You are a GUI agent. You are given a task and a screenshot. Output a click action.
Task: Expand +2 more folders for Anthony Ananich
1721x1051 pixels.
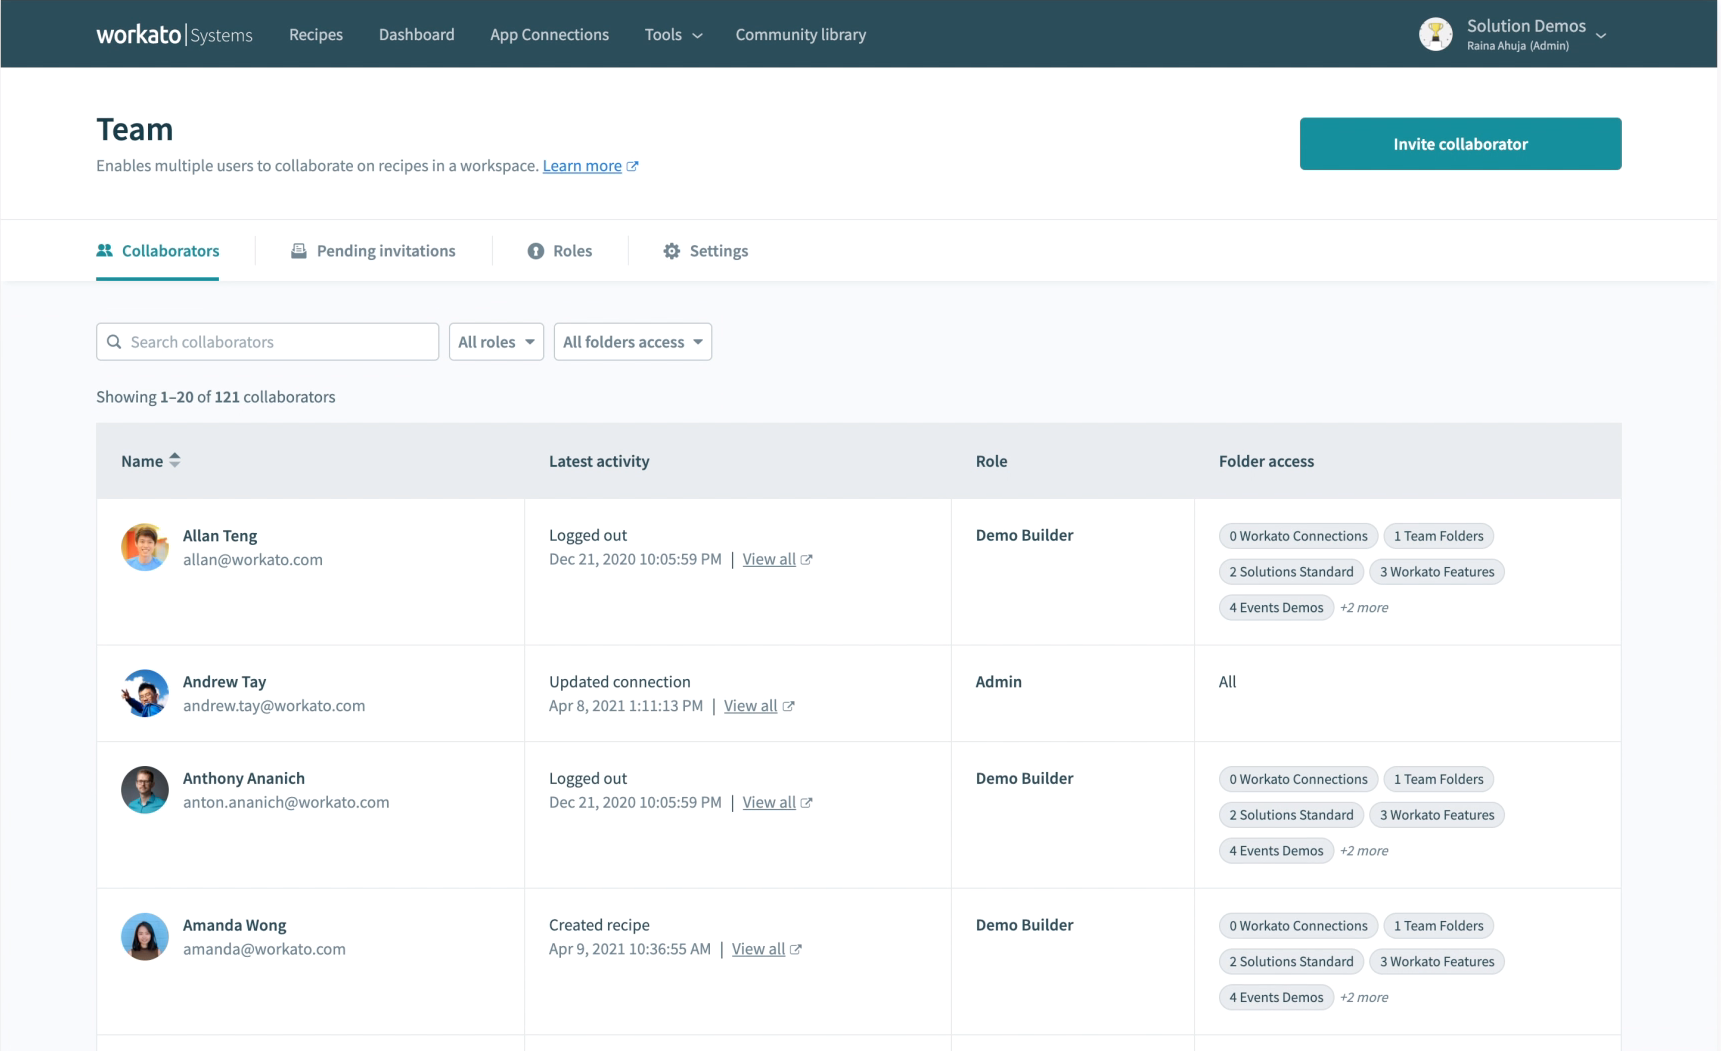click(1364, 851)
